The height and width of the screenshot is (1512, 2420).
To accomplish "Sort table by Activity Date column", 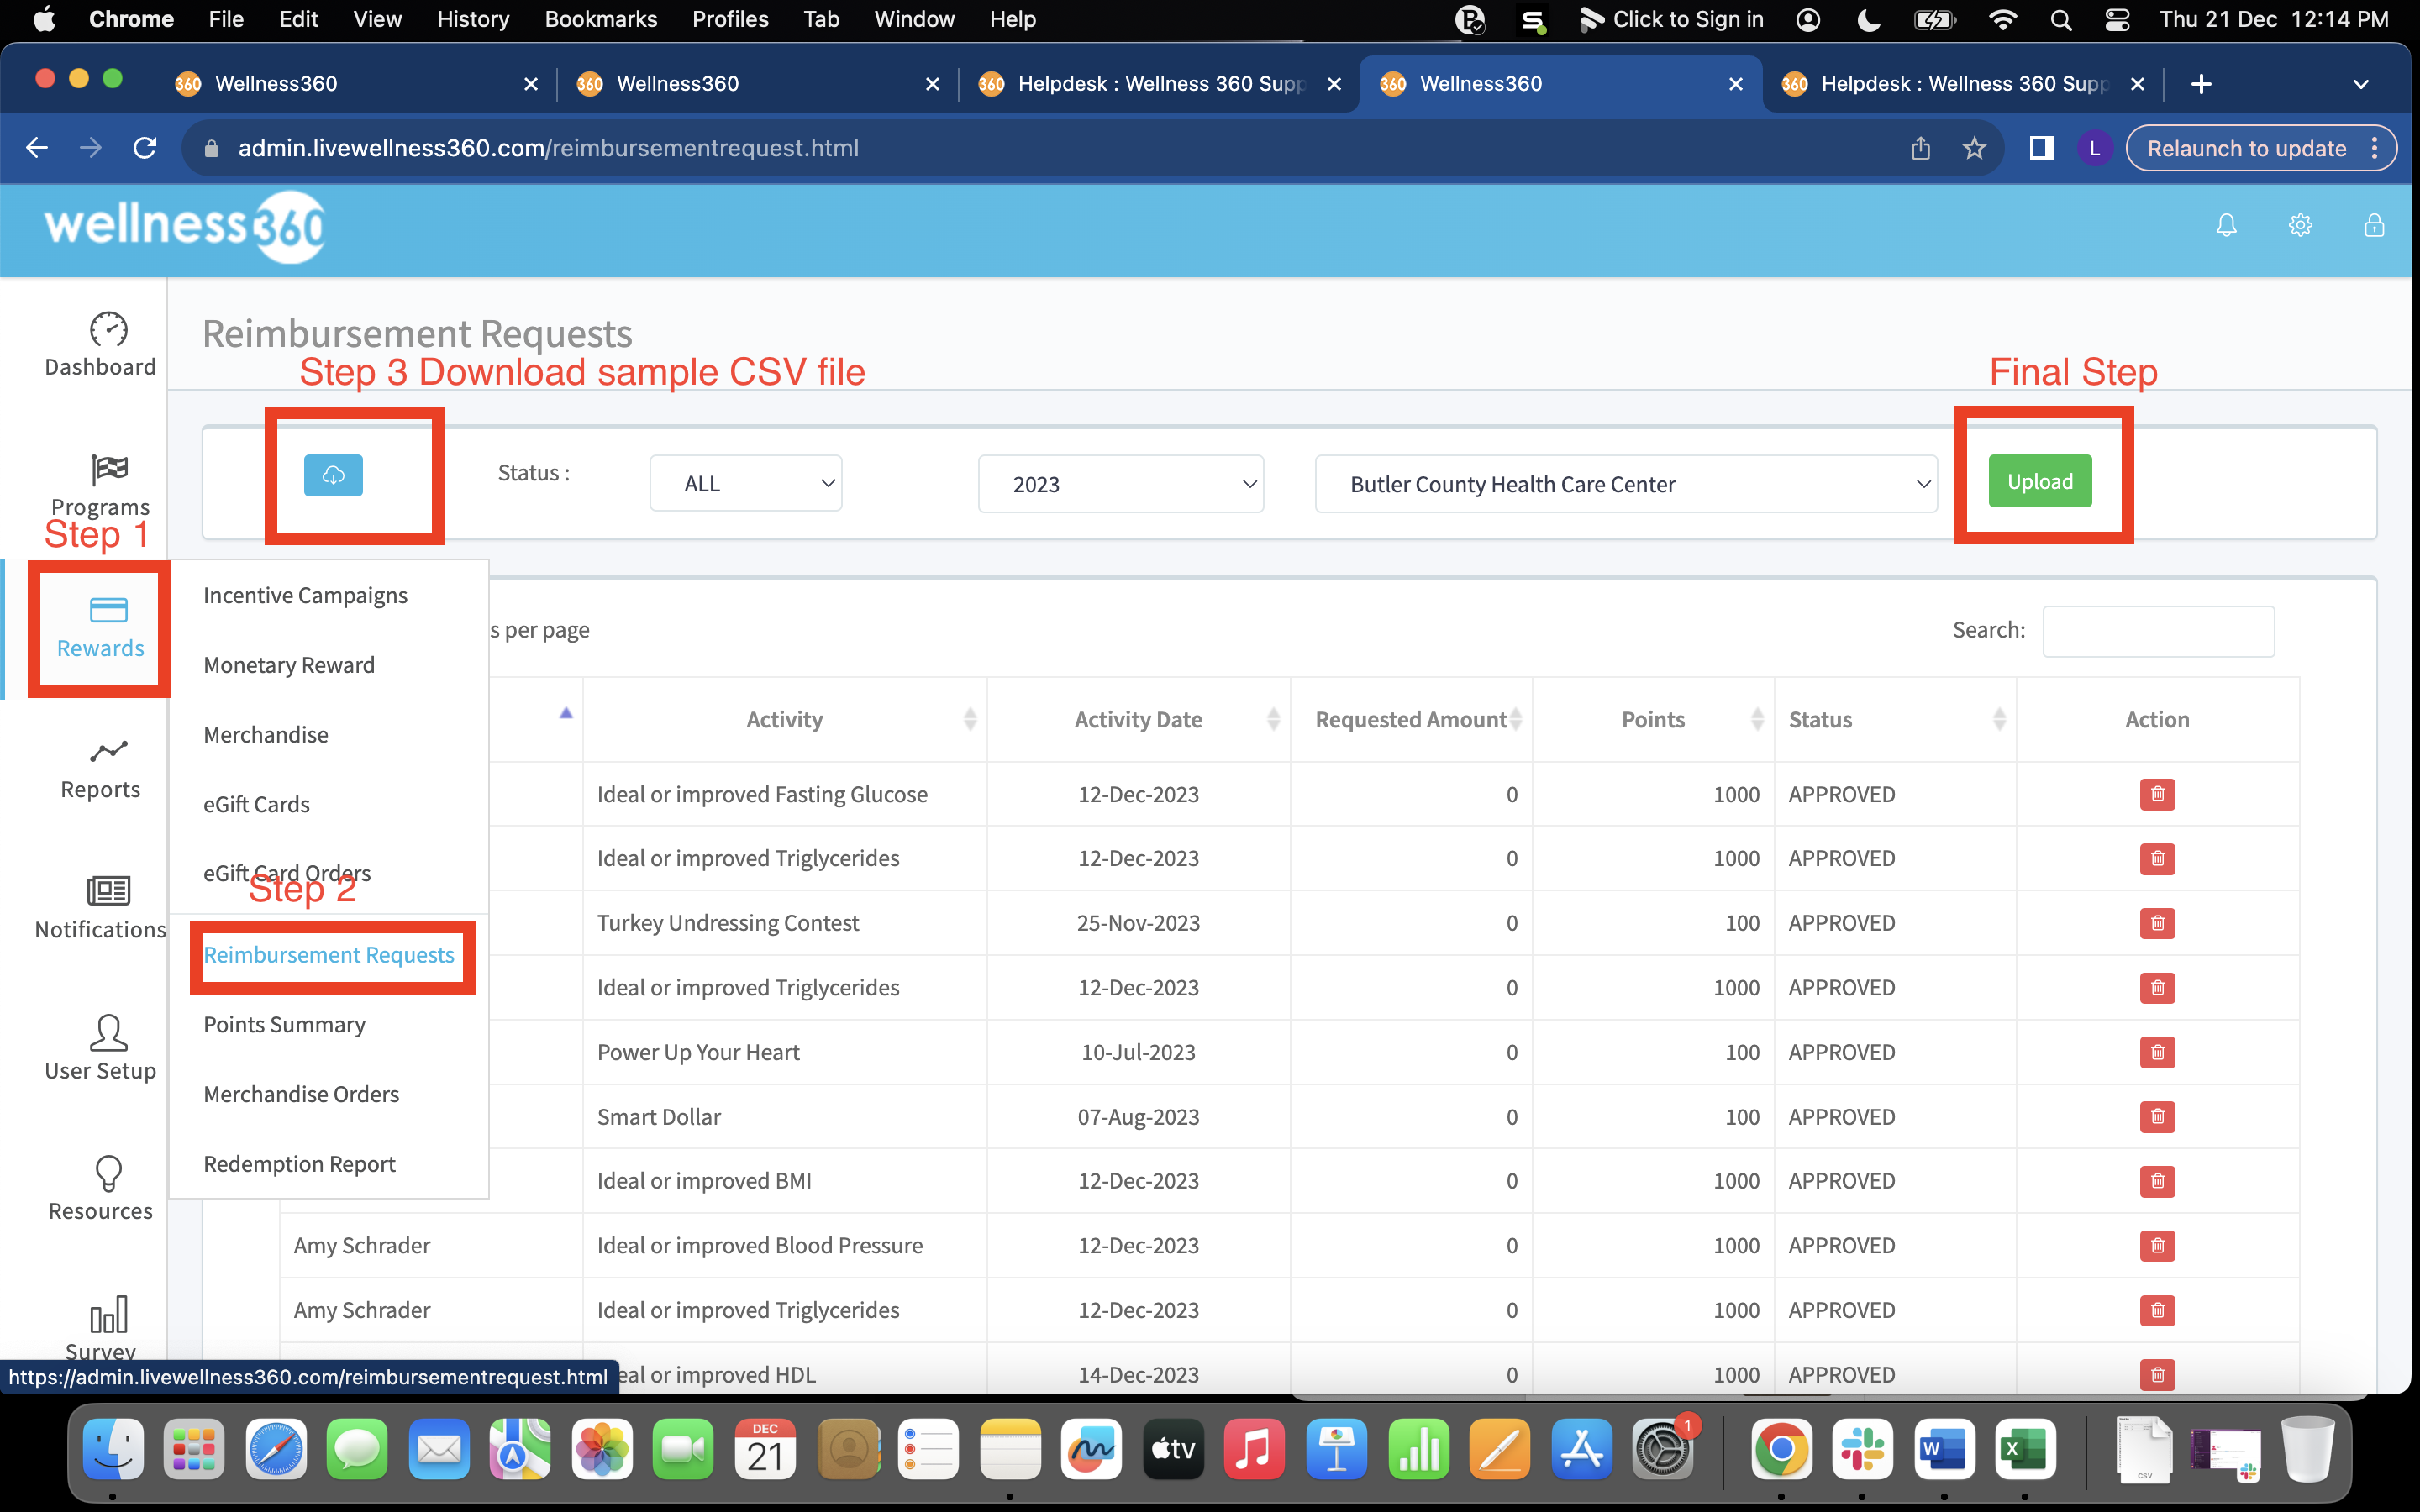I will pyautogui.click(x=1138, y=720).
